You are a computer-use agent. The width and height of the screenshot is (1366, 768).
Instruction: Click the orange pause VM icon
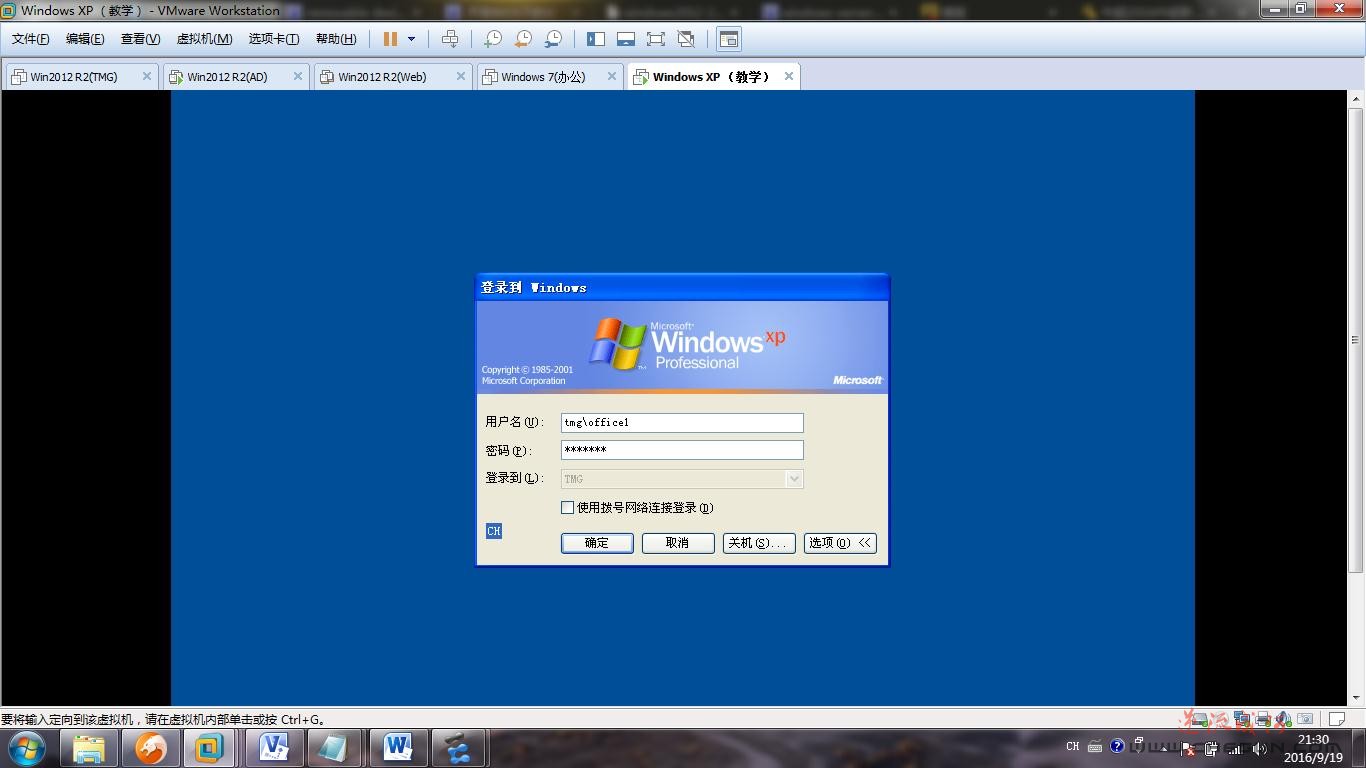tap(390, 39)
